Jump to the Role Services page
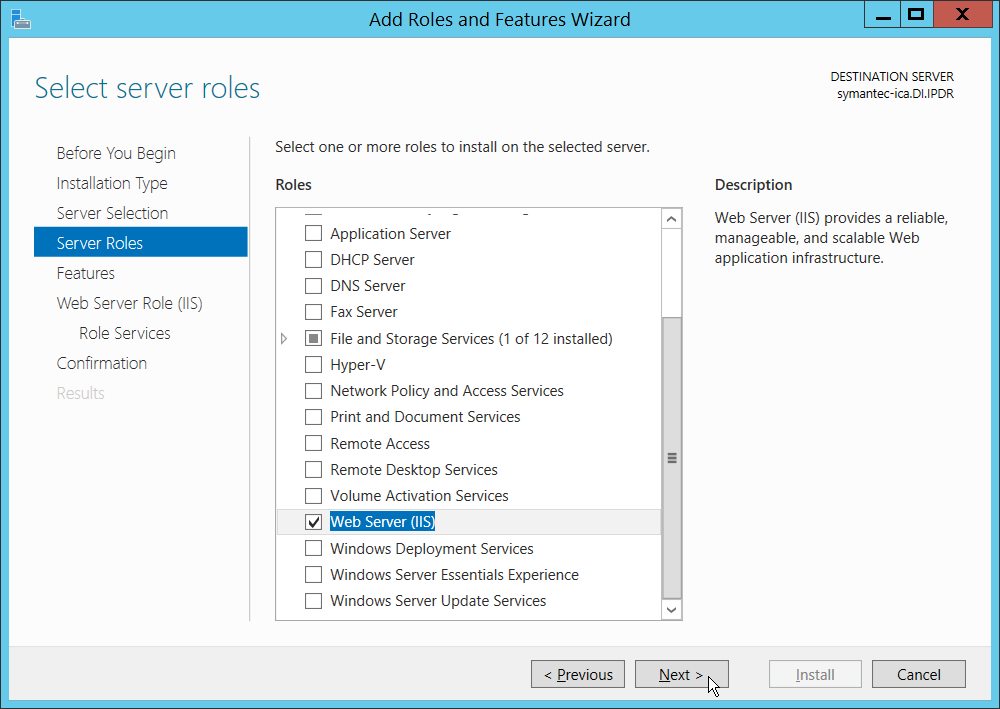1000x709 pixels. [x=125, y=333]
